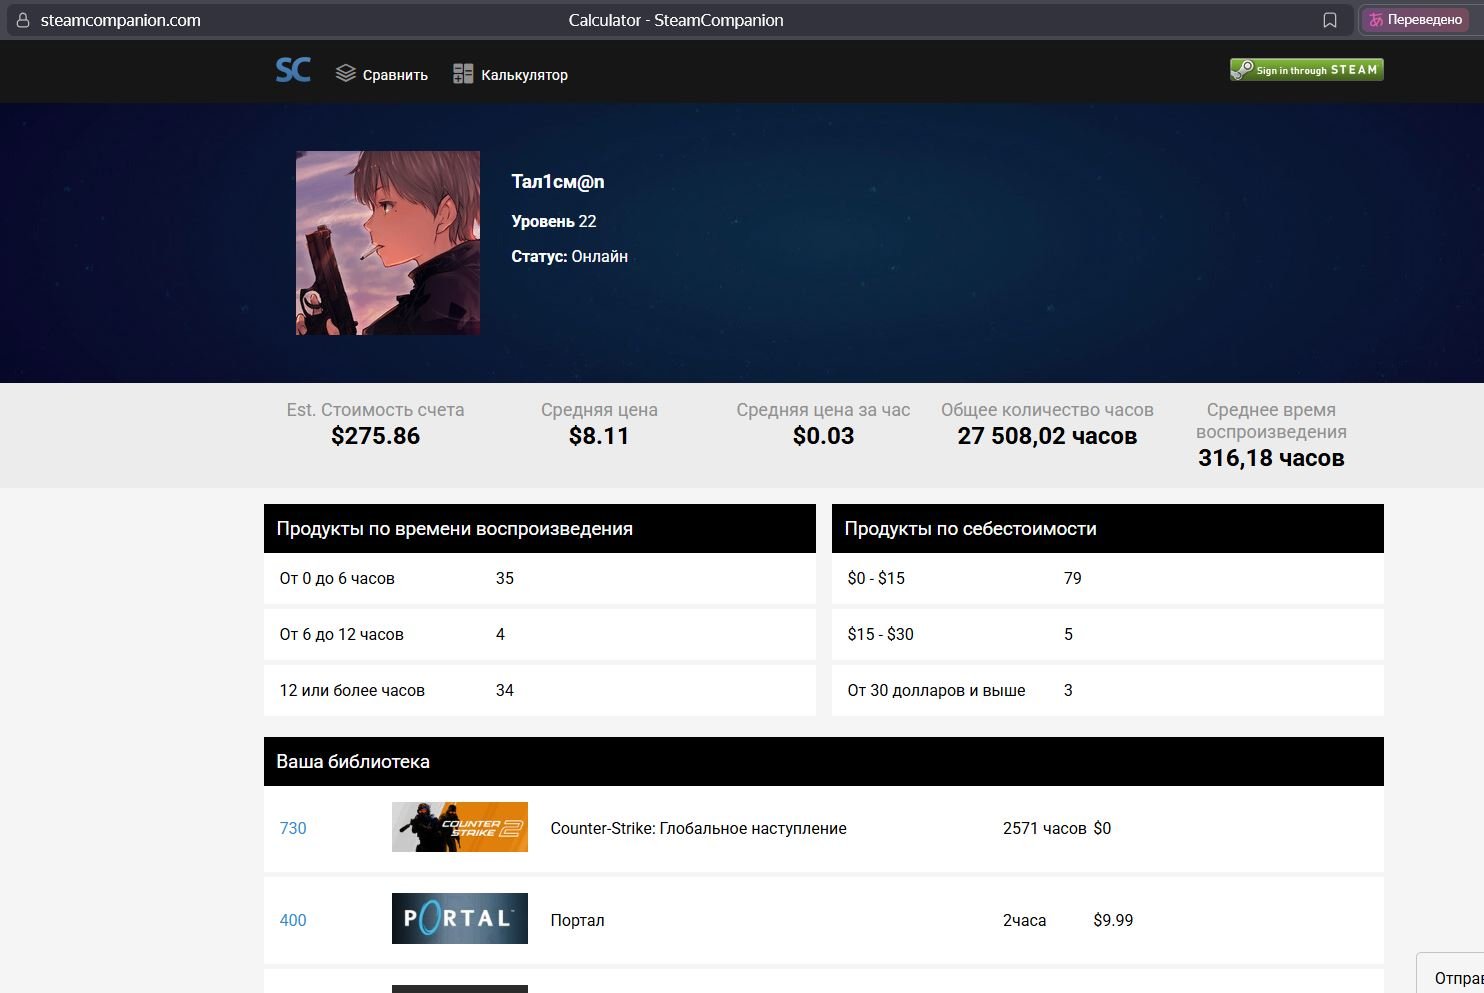Click the lock icon beside the URL
Screen dimensions: 1484x993
click(x=23, y=20)
